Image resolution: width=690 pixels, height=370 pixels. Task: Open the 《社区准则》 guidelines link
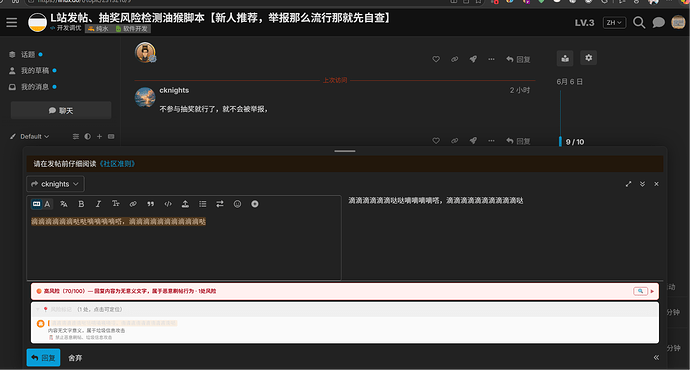[x=117, y=164]
